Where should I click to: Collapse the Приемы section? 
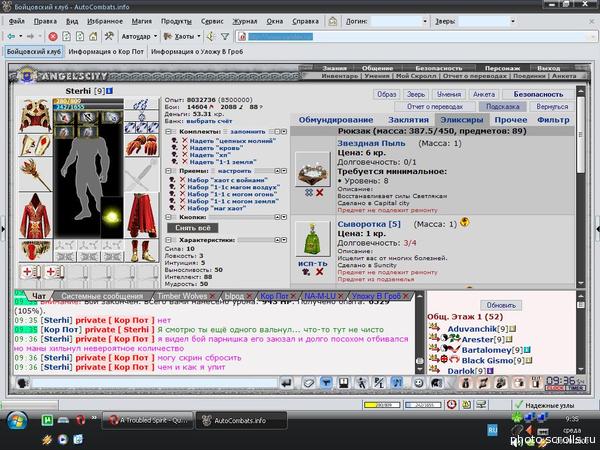(169, 171)
